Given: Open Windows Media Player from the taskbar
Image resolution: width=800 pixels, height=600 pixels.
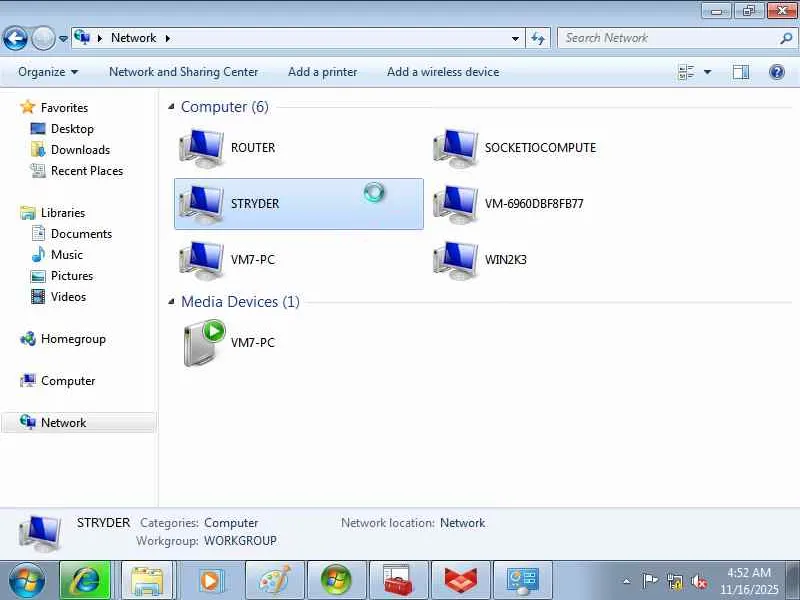Looking at the screenshot, I should point(210,581).
